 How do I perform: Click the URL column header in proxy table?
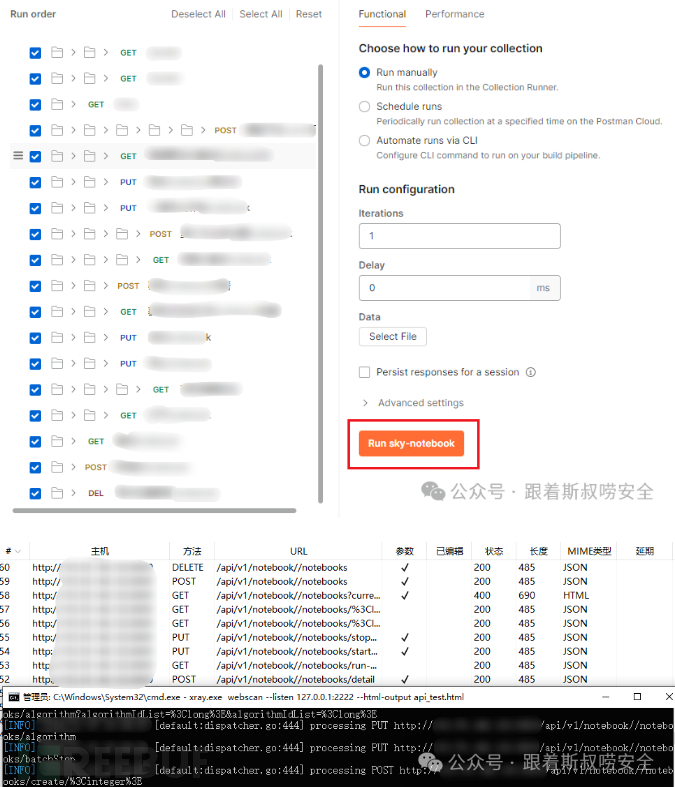point(298,551)
